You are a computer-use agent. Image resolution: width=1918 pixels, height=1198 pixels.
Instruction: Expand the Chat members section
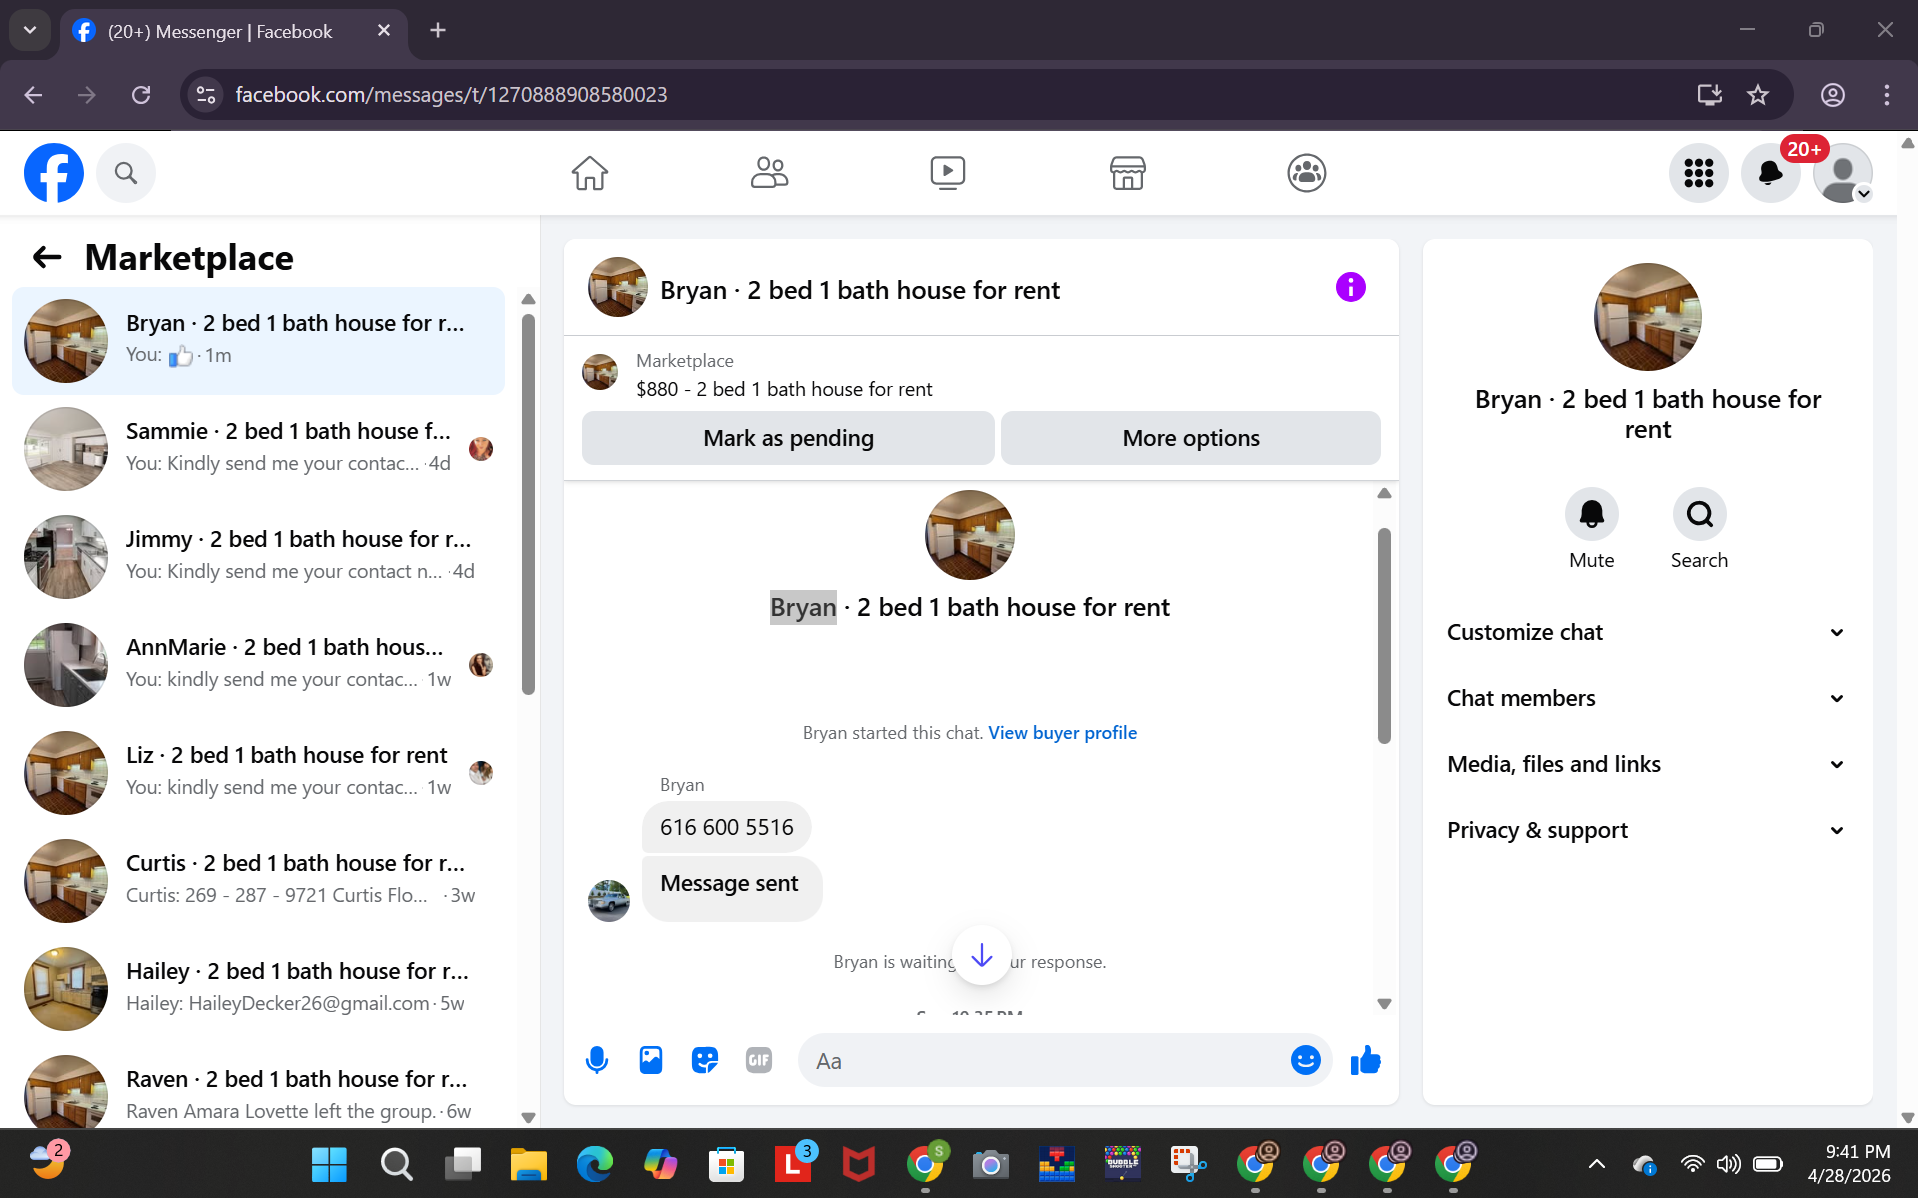[x=1647, y=698]
